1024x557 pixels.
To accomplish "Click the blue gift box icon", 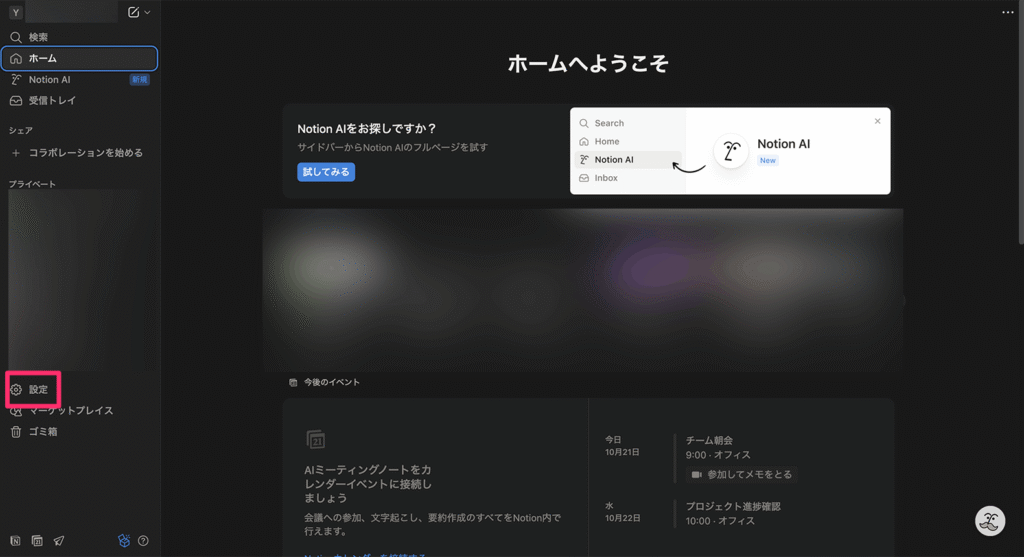I will [x=124, y=541].
